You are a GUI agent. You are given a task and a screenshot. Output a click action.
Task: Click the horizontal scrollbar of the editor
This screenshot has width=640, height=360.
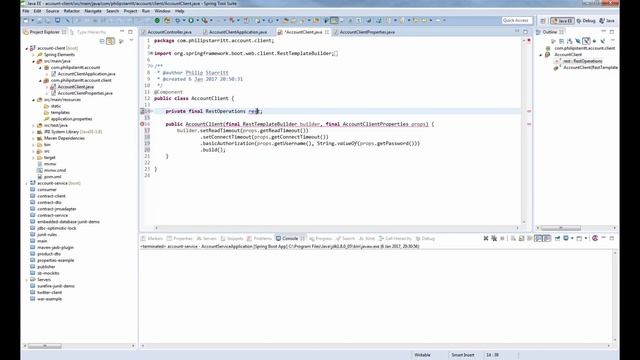(x=337, y=228)
